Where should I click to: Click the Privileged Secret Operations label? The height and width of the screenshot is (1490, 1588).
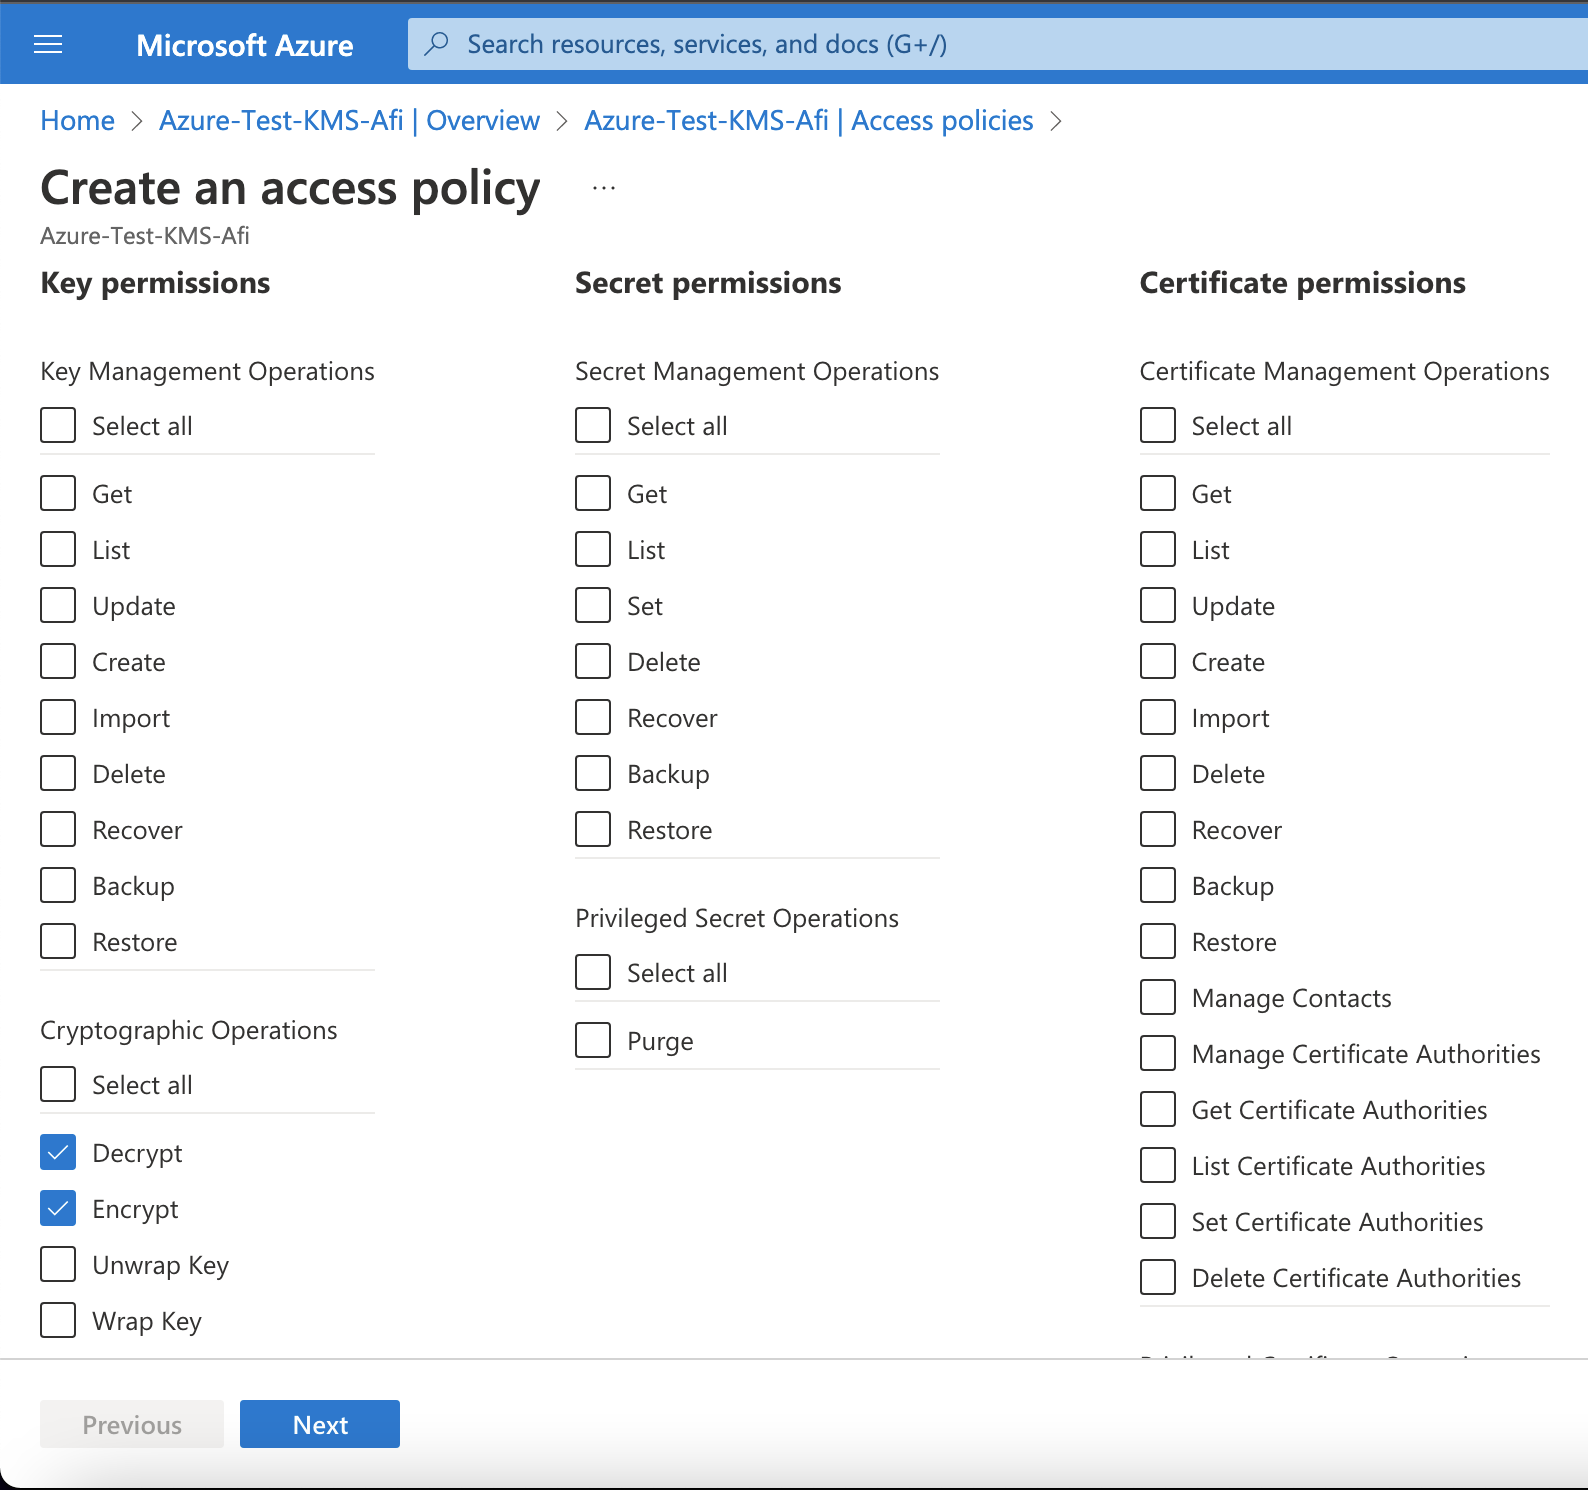coord(737,918)
